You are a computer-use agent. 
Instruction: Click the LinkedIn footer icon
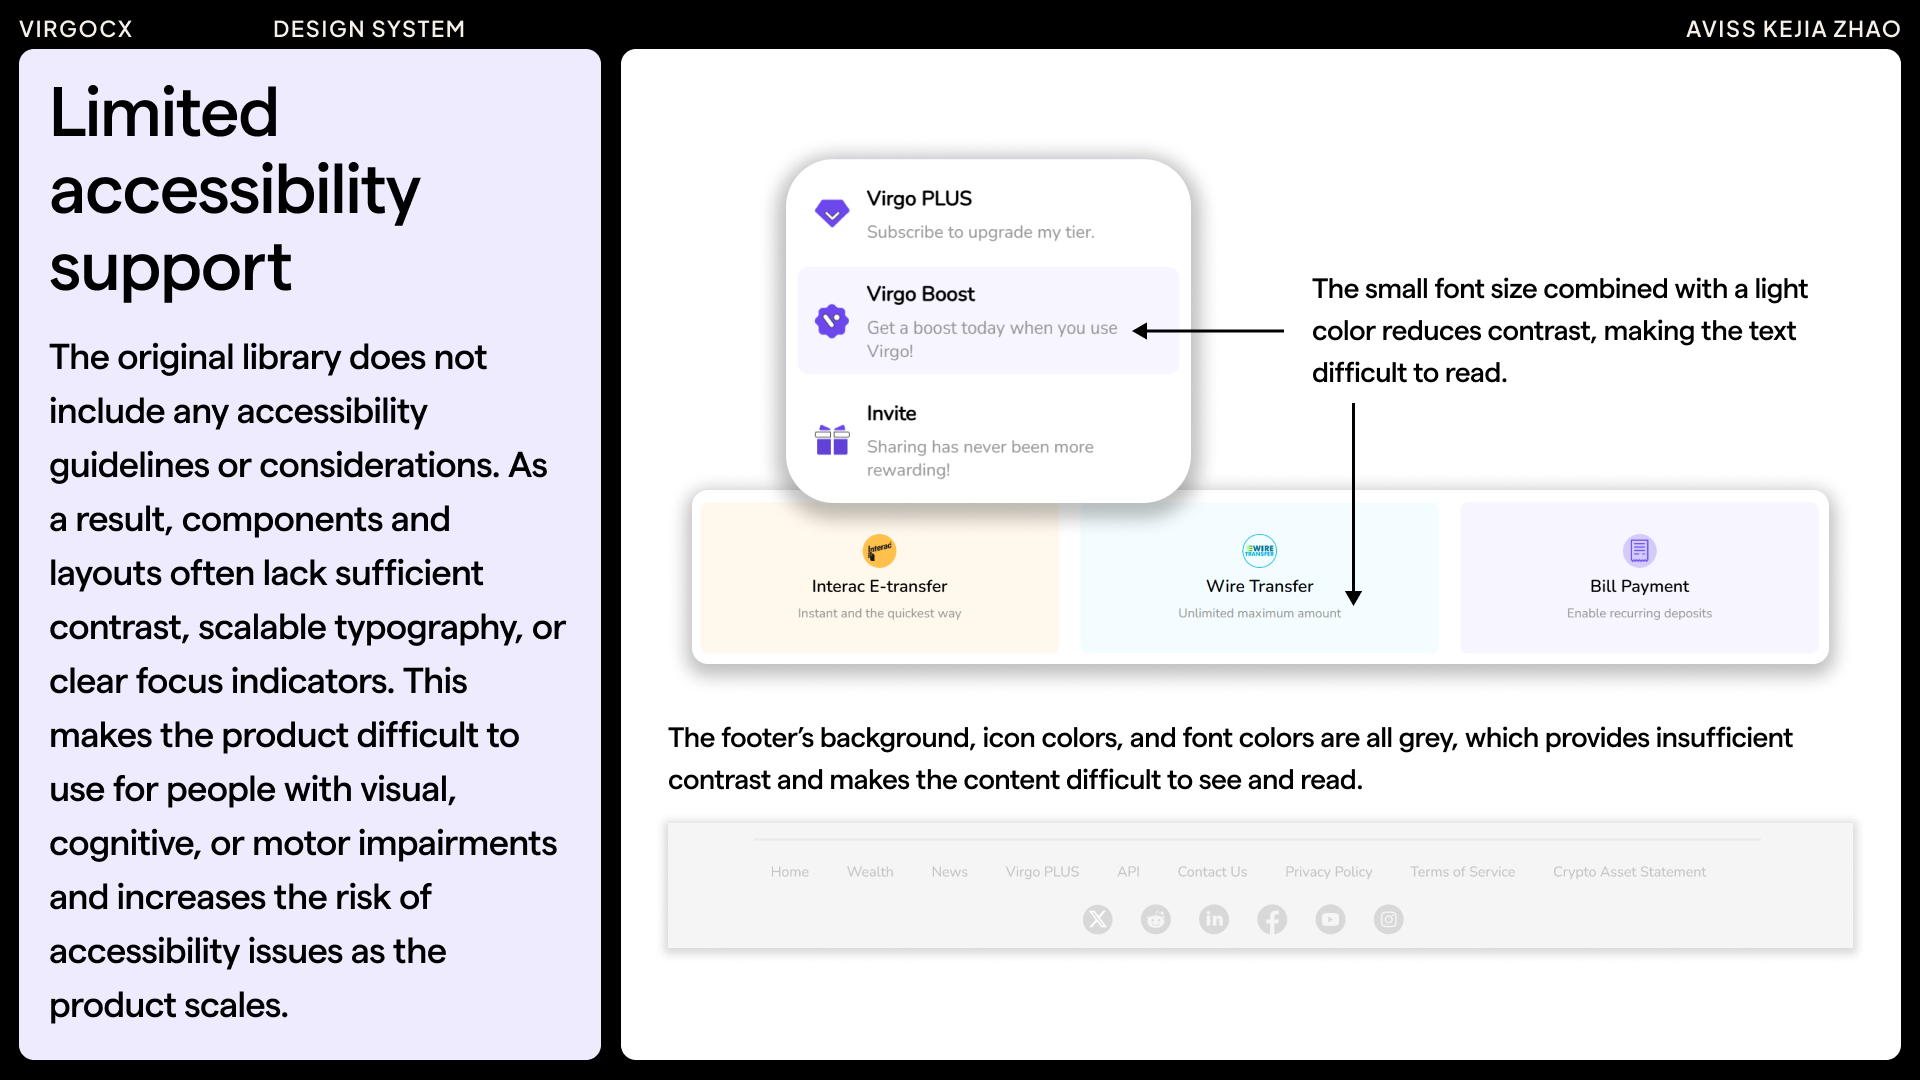pos(1214,919)
